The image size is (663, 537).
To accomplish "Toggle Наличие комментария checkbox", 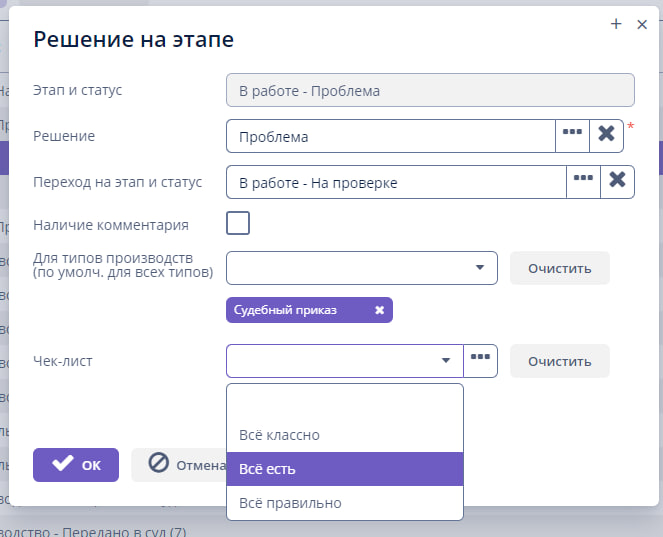I will click(238, 223).
